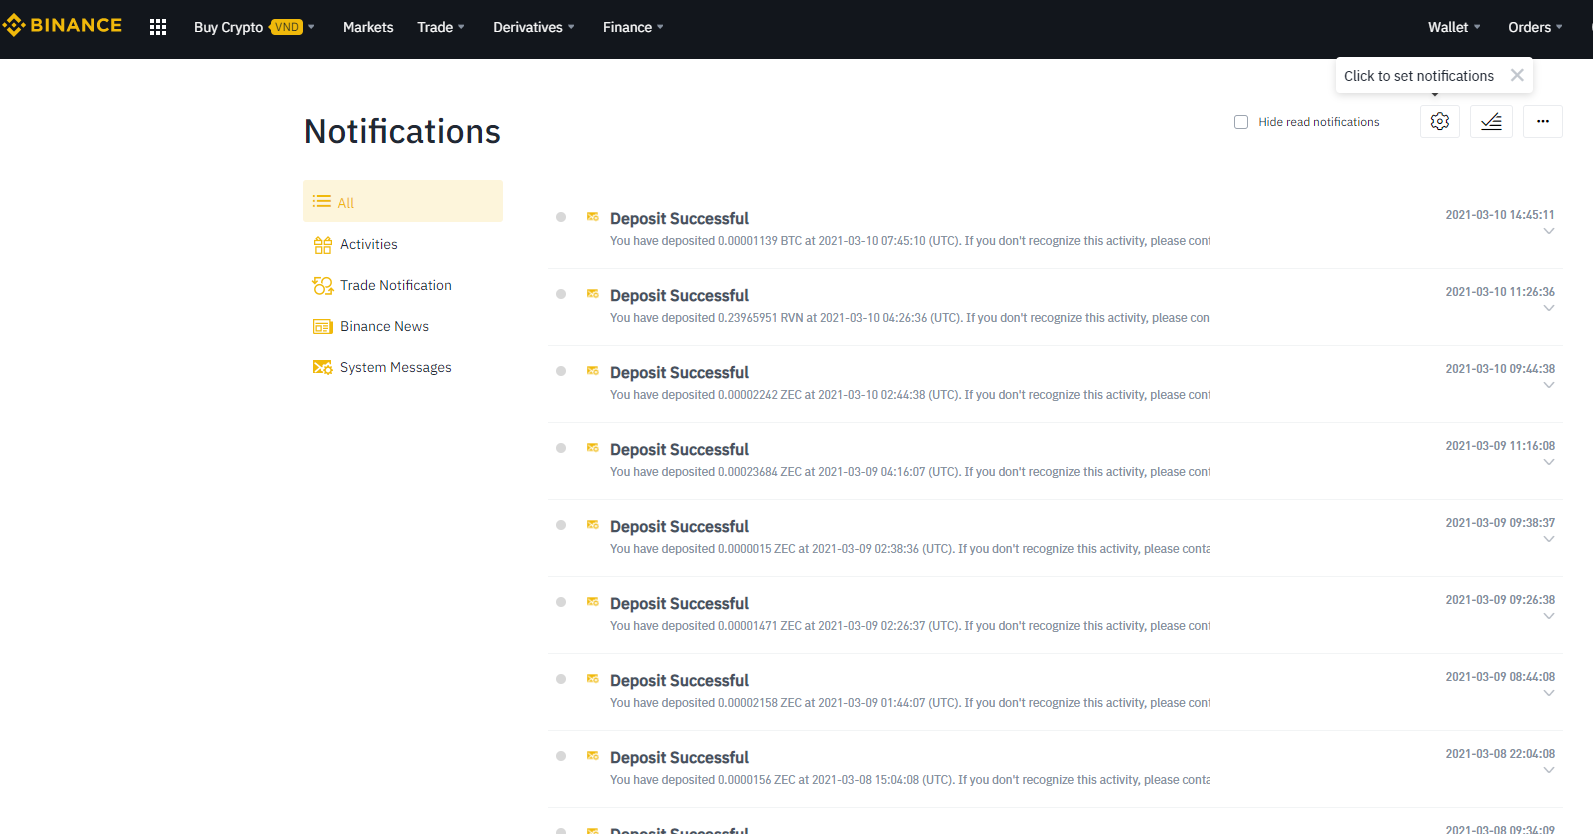Viewport: 1593px width, 834px height.
Task: Click the Binance logo
Action: [x=62, y=26]
